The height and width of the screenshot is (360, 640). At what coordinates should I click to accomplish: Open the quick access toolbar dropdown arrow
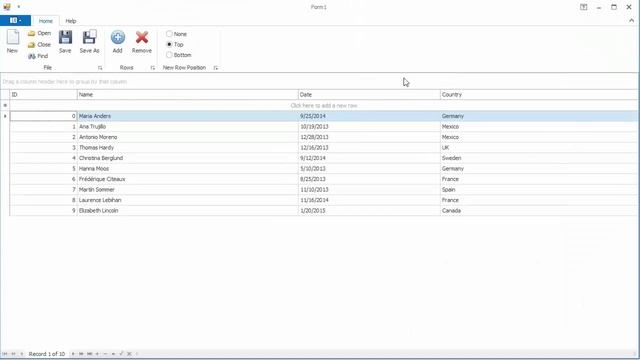click(x=19, y=7)
